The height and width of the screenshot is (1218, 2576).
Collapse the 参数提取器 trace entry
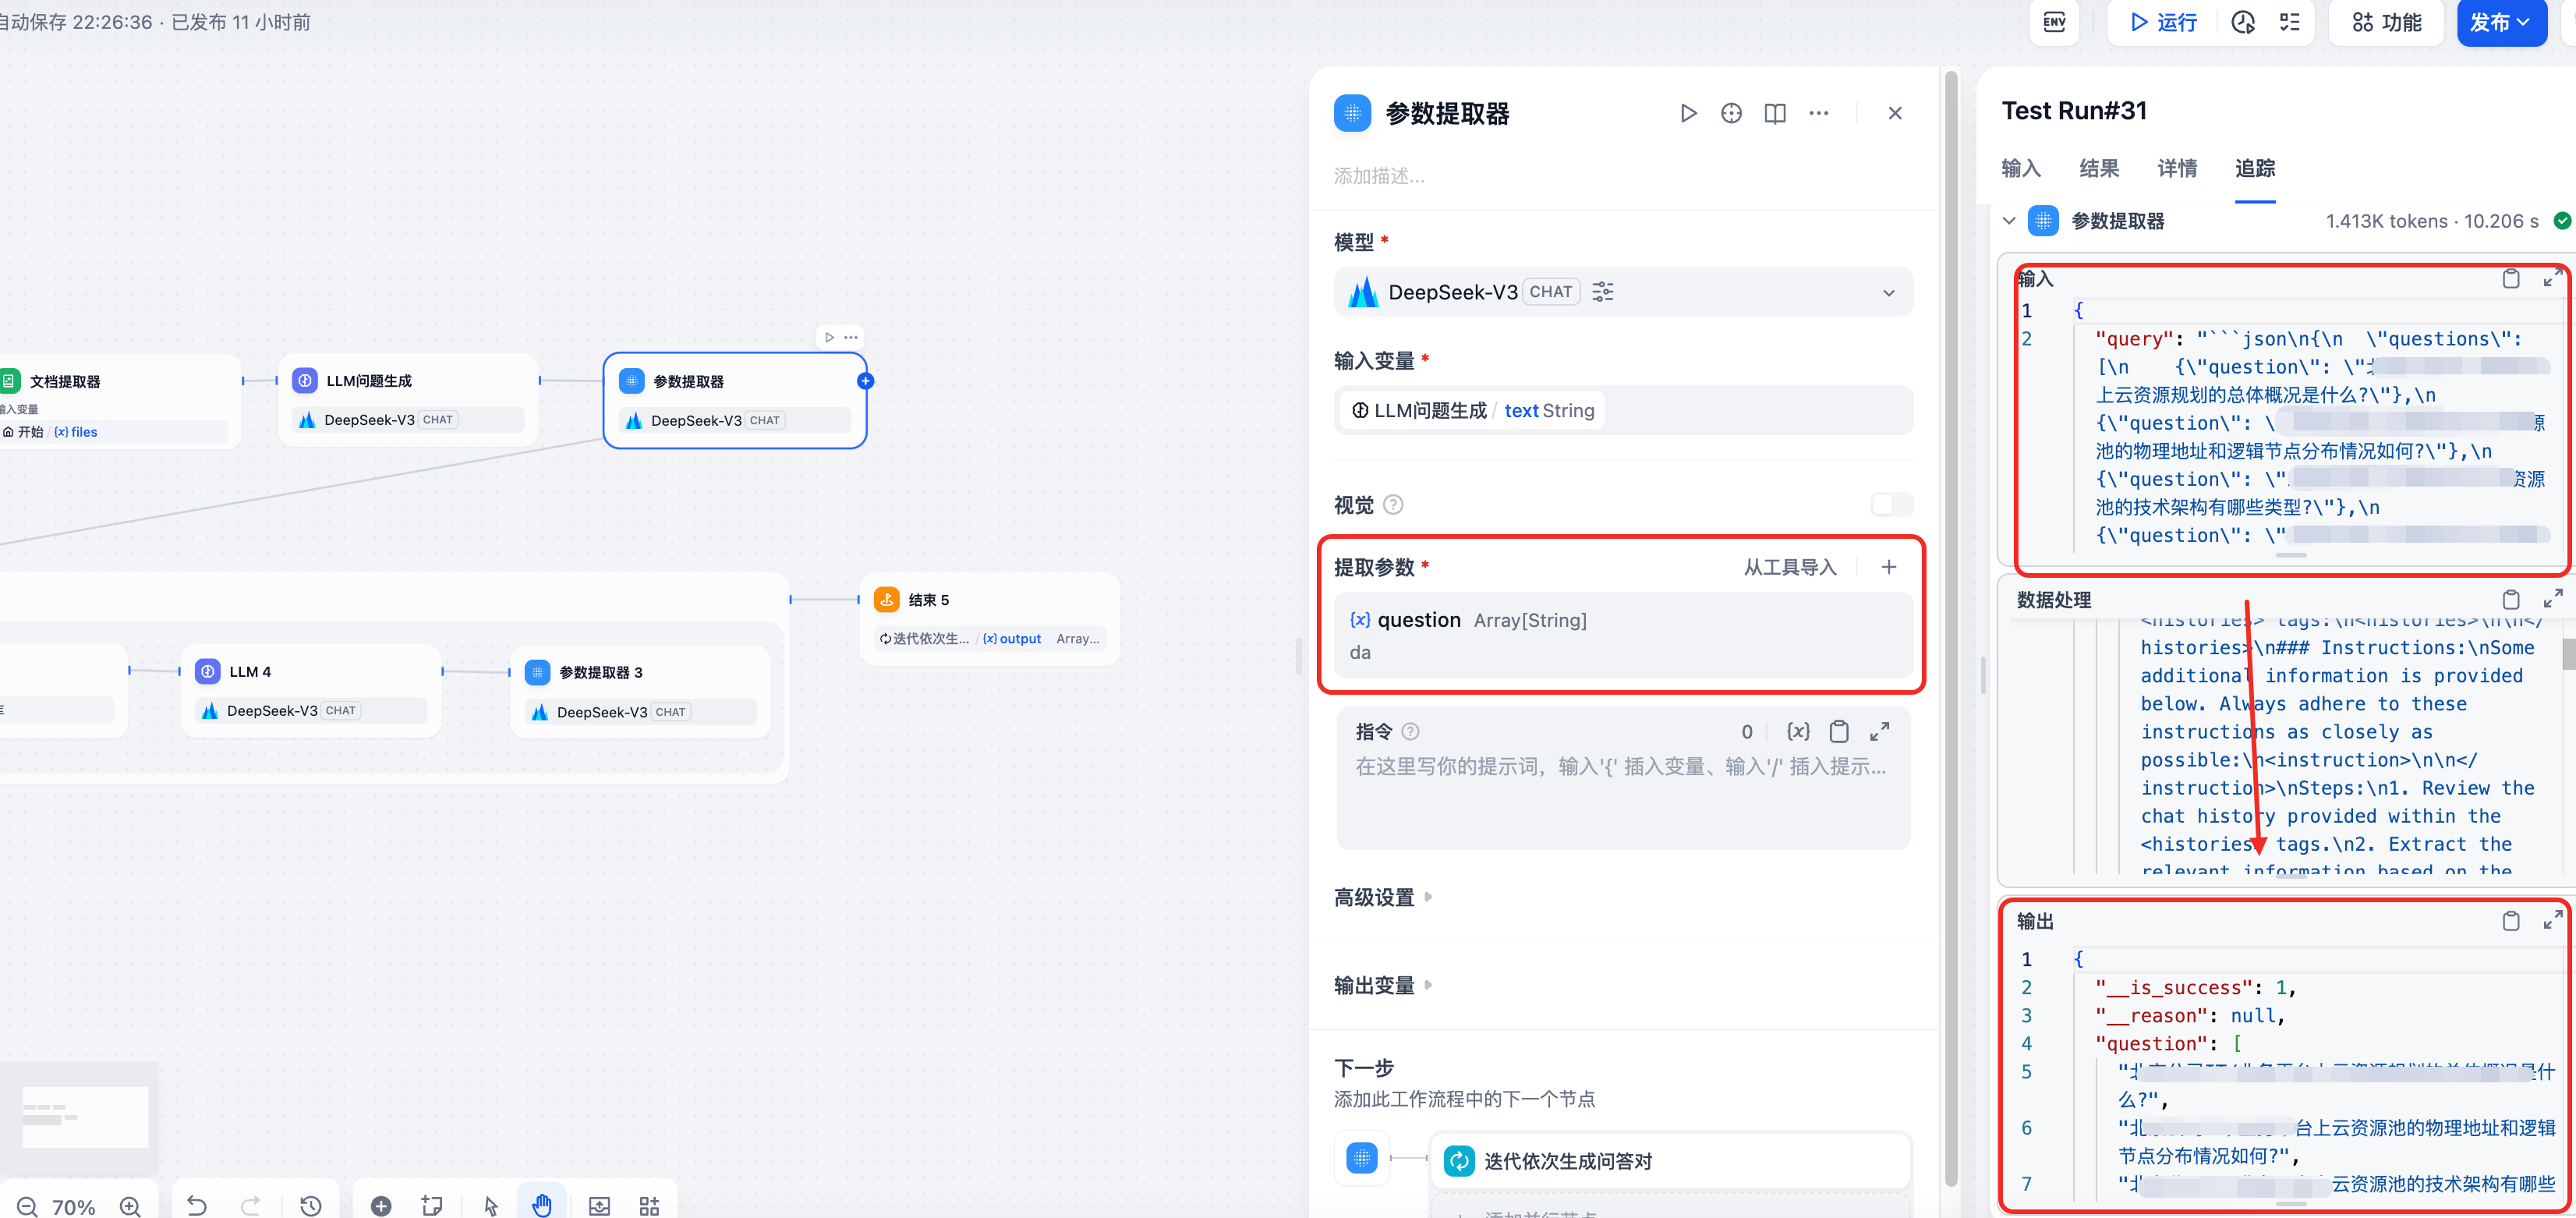tap(2009, 221)
